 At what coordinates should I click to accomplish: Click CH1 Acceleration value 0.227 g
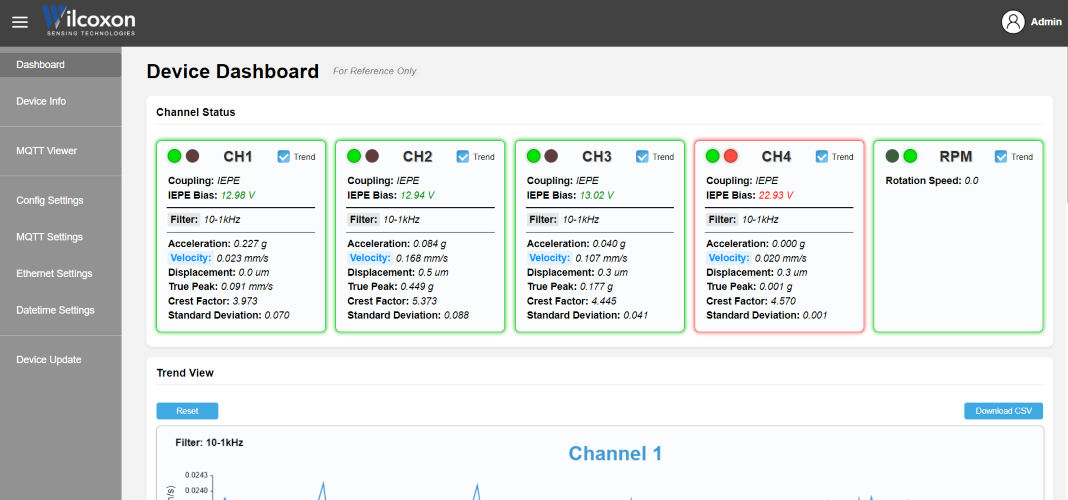coord(251,243)
